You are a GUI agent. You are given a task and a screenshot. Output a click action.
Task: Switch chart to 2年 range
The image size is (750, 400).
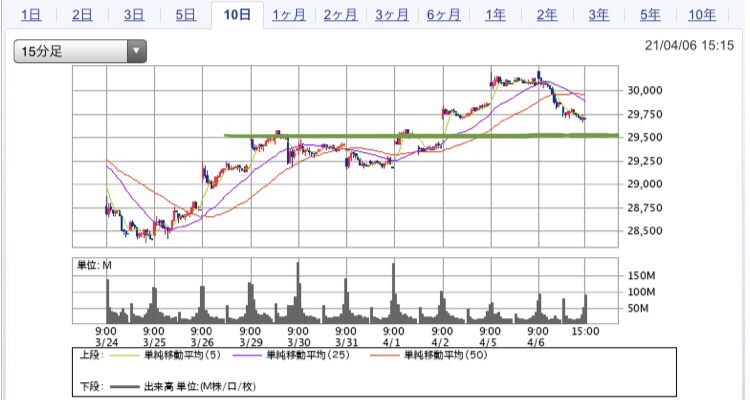click(547, 15)
